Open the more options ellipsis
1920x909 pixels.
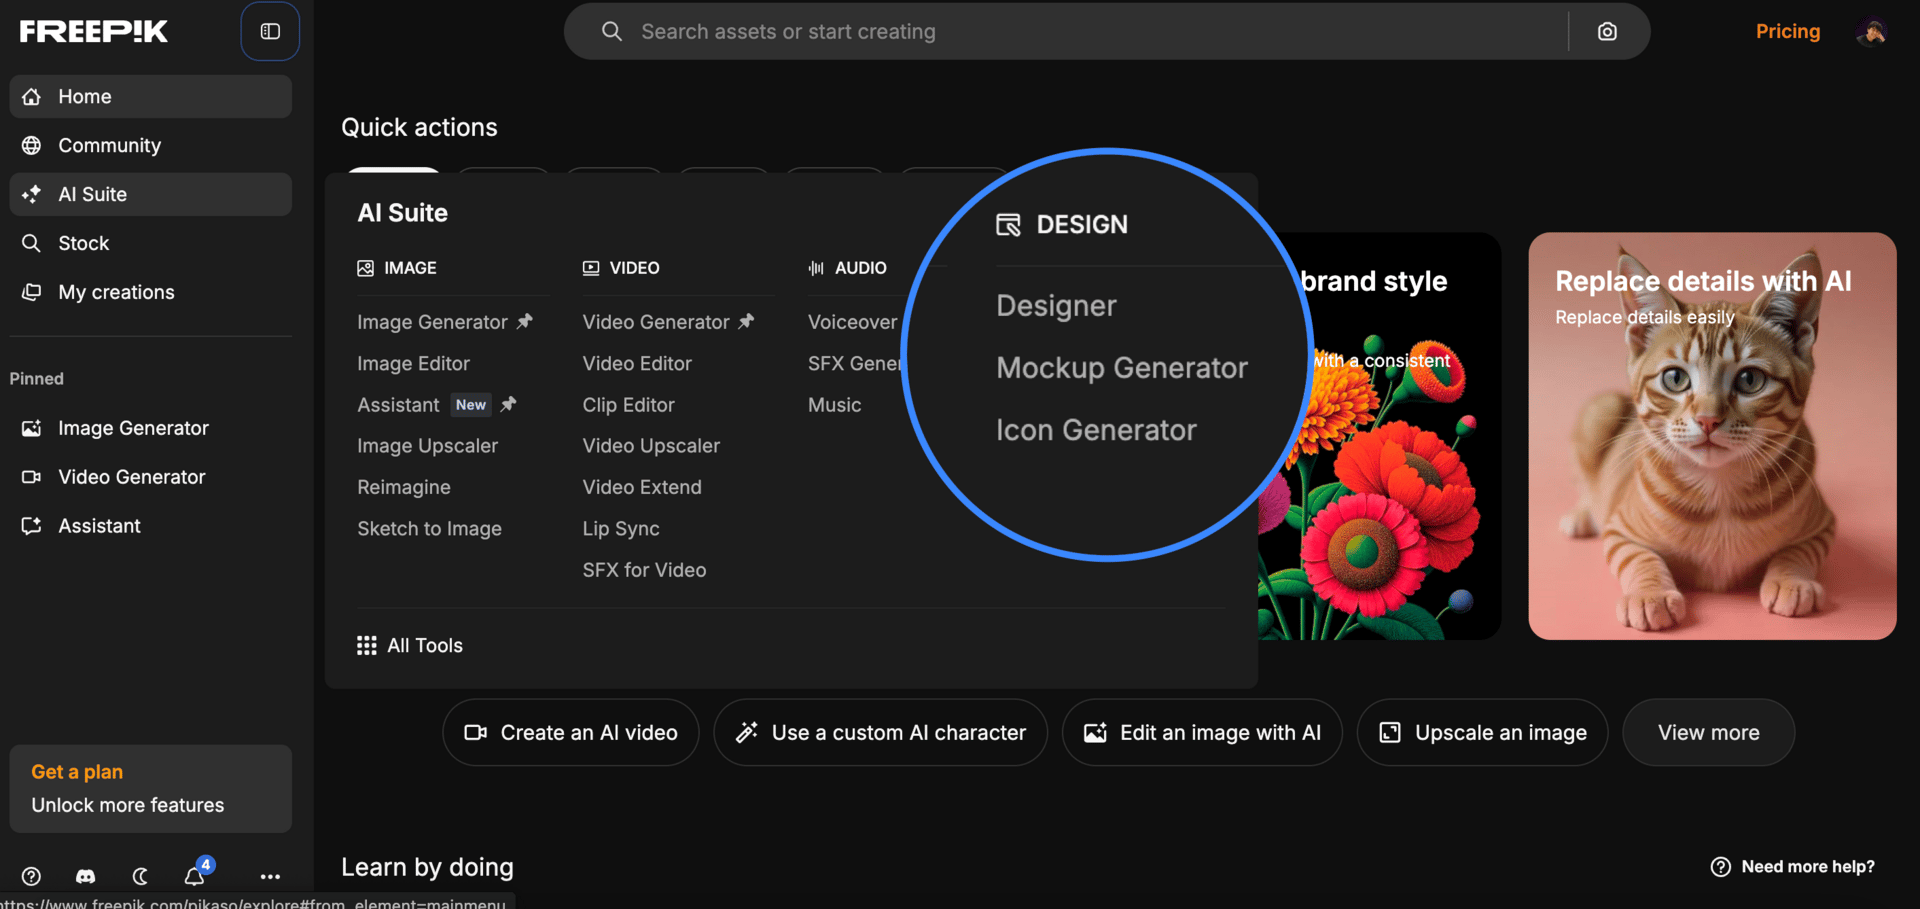270,876
